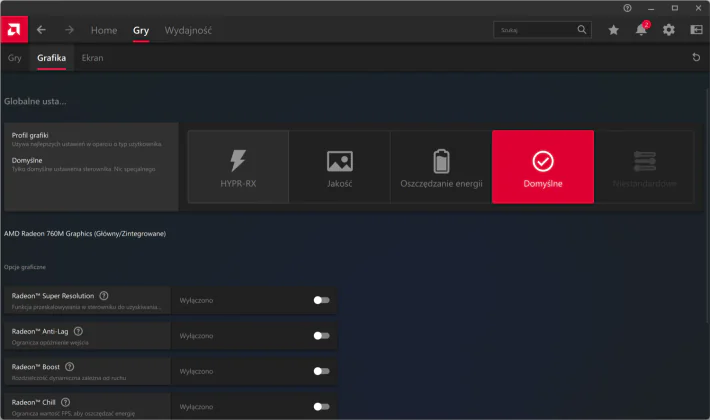Select the Domyślne profile tile

(x=543, y=167)
